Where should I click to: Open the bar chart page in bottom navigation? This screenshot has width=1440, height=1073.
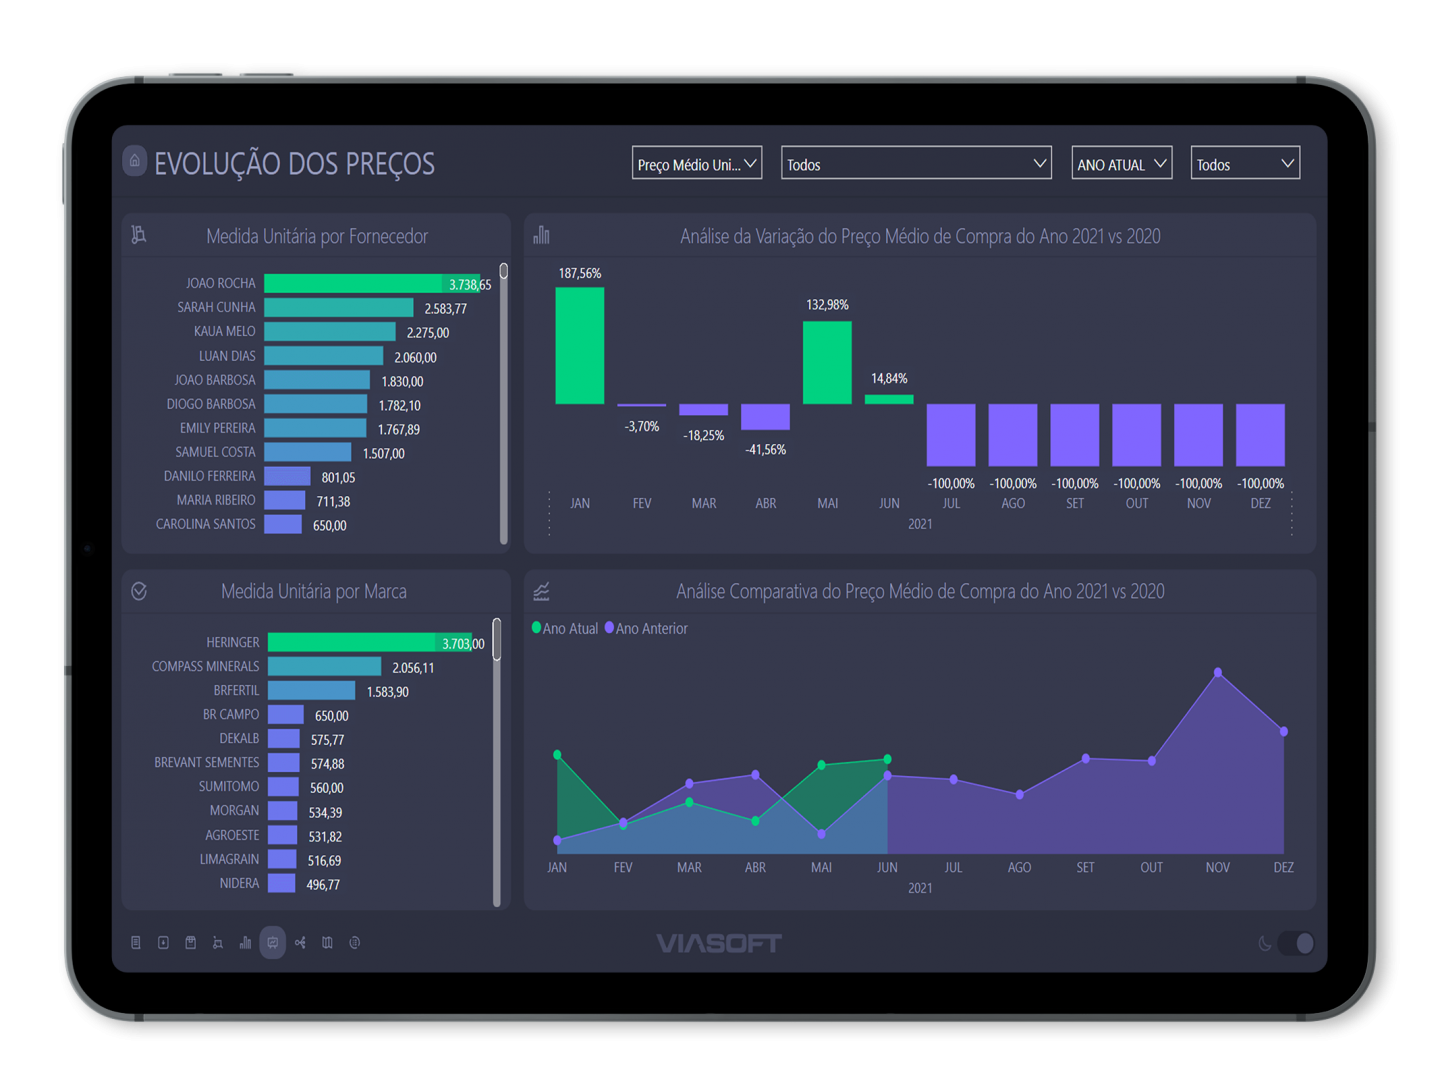coord(245,943)
